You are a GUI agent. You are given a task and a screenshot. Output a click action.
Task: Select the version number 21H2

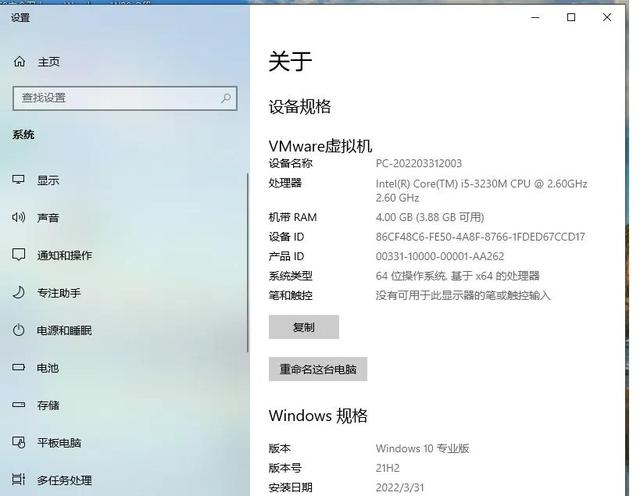(x=388, y=468)
